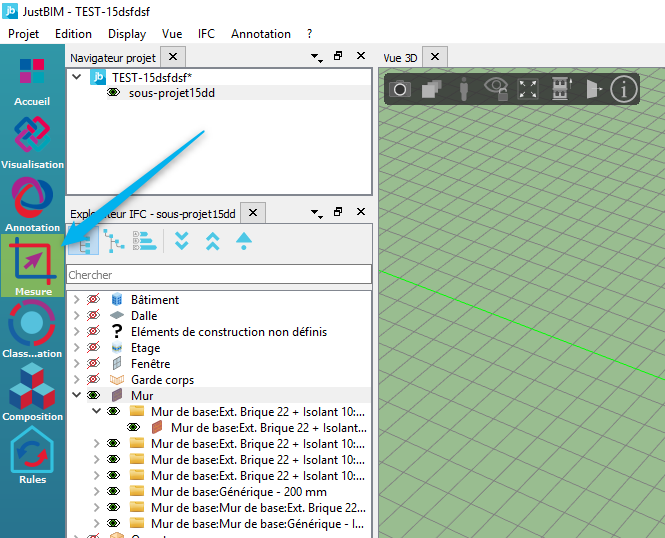Select the first tree view mode icon
The height and width of the screenshot is (538, 665).
[84, 241]
